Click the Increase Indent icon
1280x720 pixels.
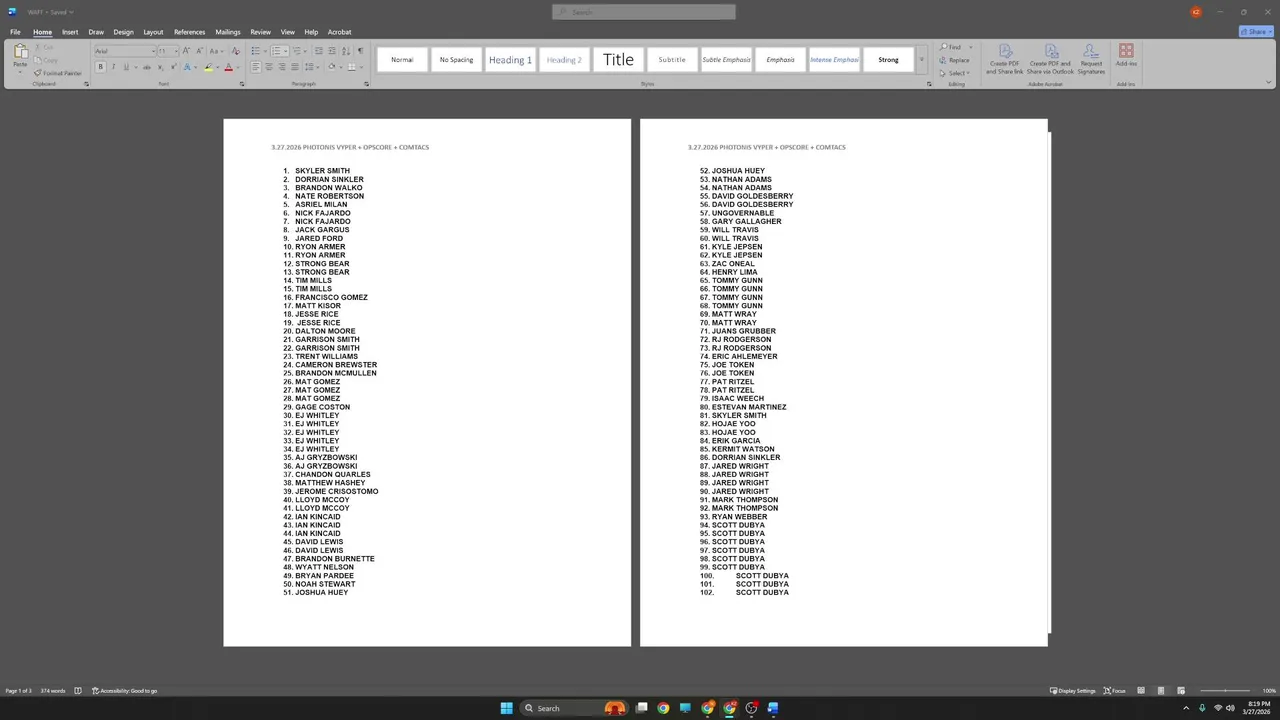331,51
